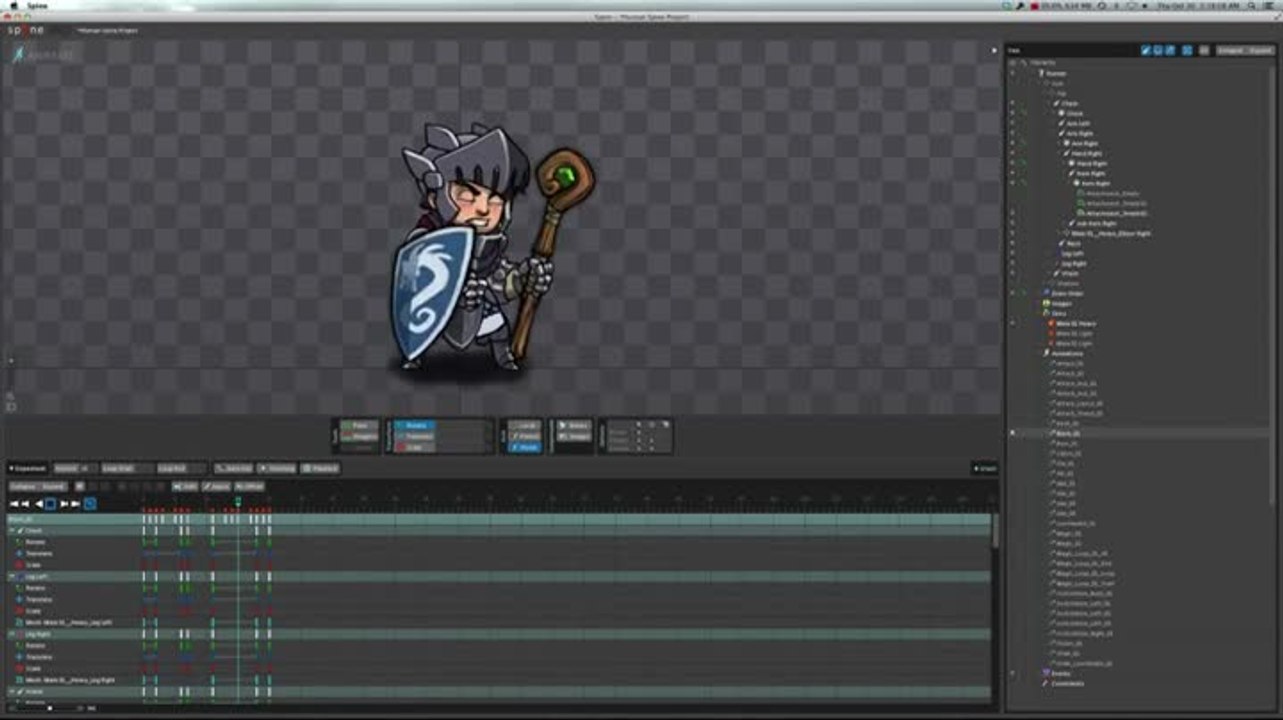
Task: Set axes to Parent
Action: coord(525,436)
